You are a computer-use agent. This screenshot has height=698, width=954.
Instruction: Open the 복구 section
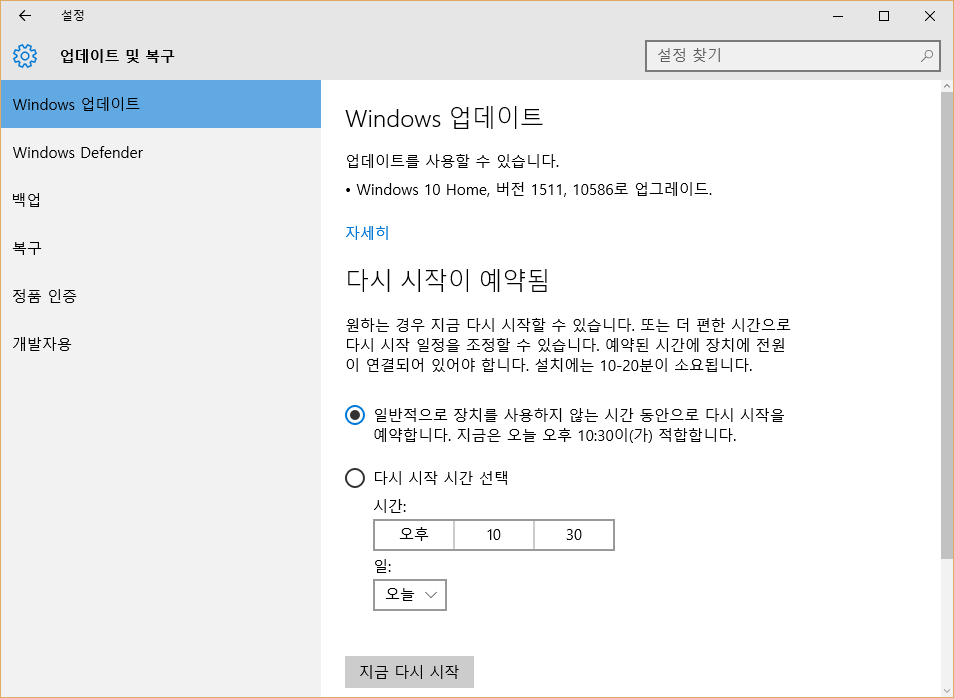click(x=161, y=248)
